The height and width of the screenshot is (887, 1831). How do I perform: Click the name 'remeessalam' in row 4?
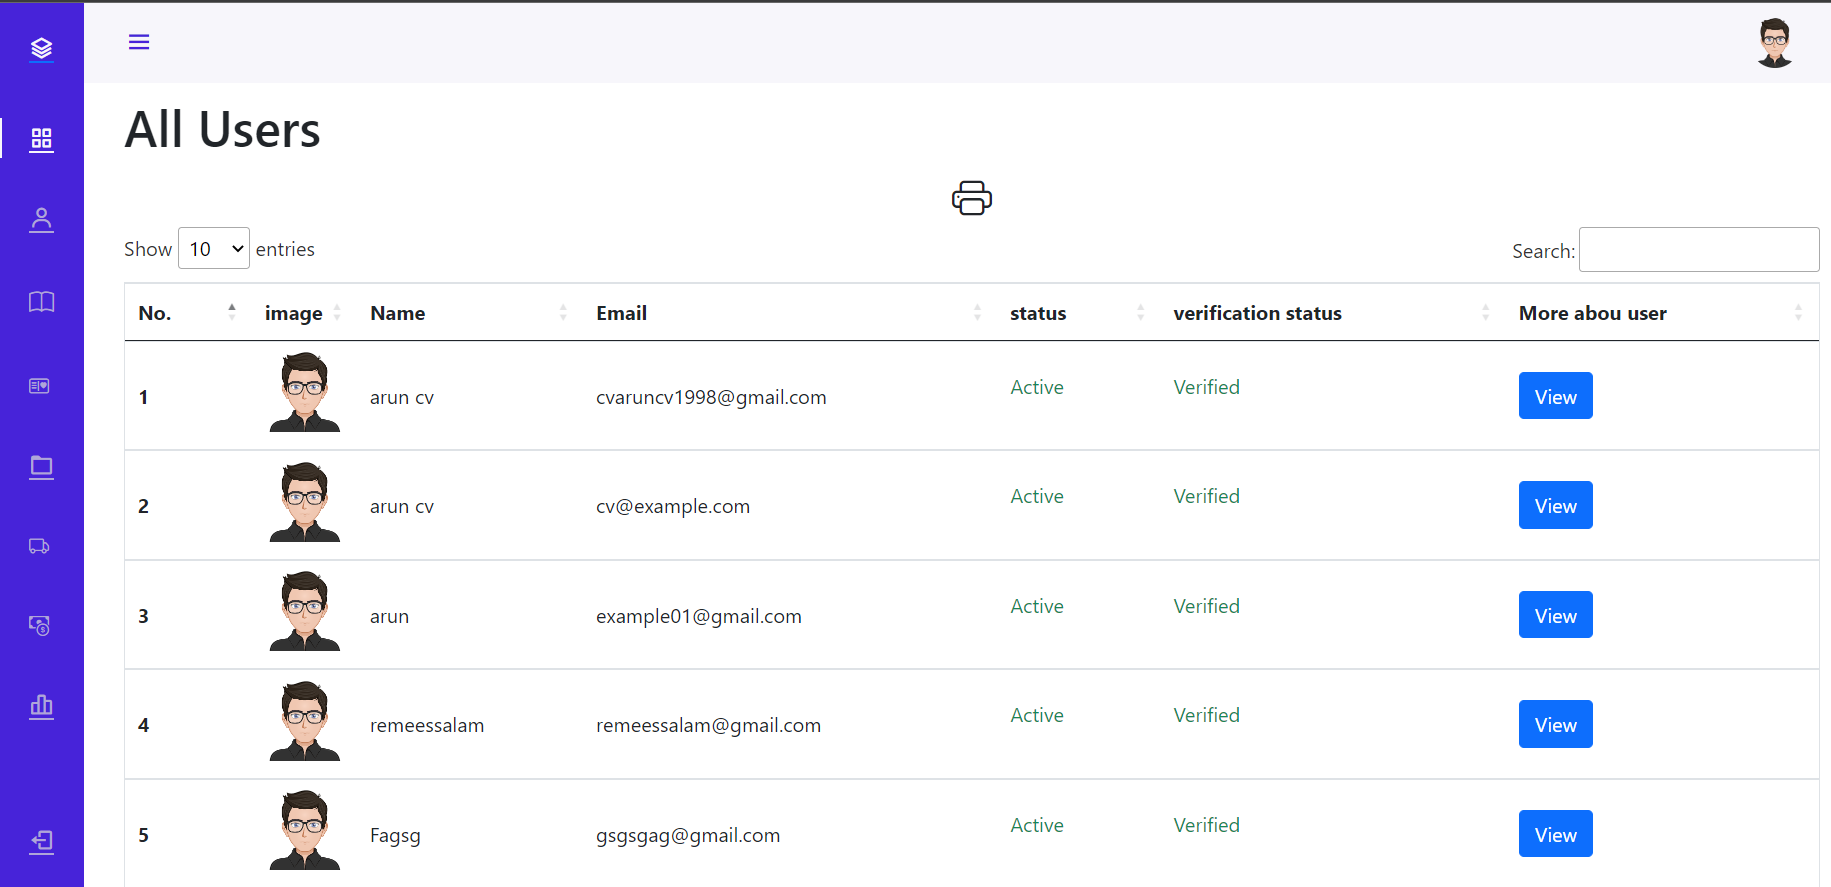point(427,726)
